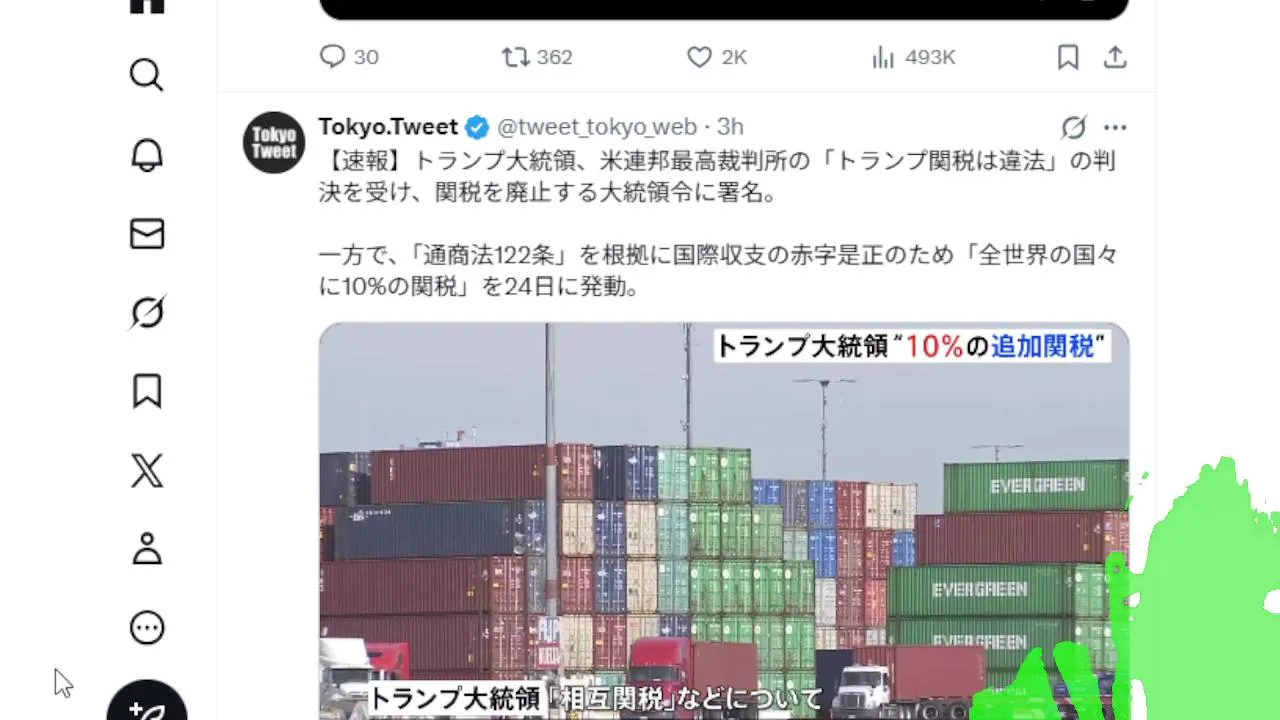
Task: View analytics showing 493K views
Action: [x=913, y=57]
